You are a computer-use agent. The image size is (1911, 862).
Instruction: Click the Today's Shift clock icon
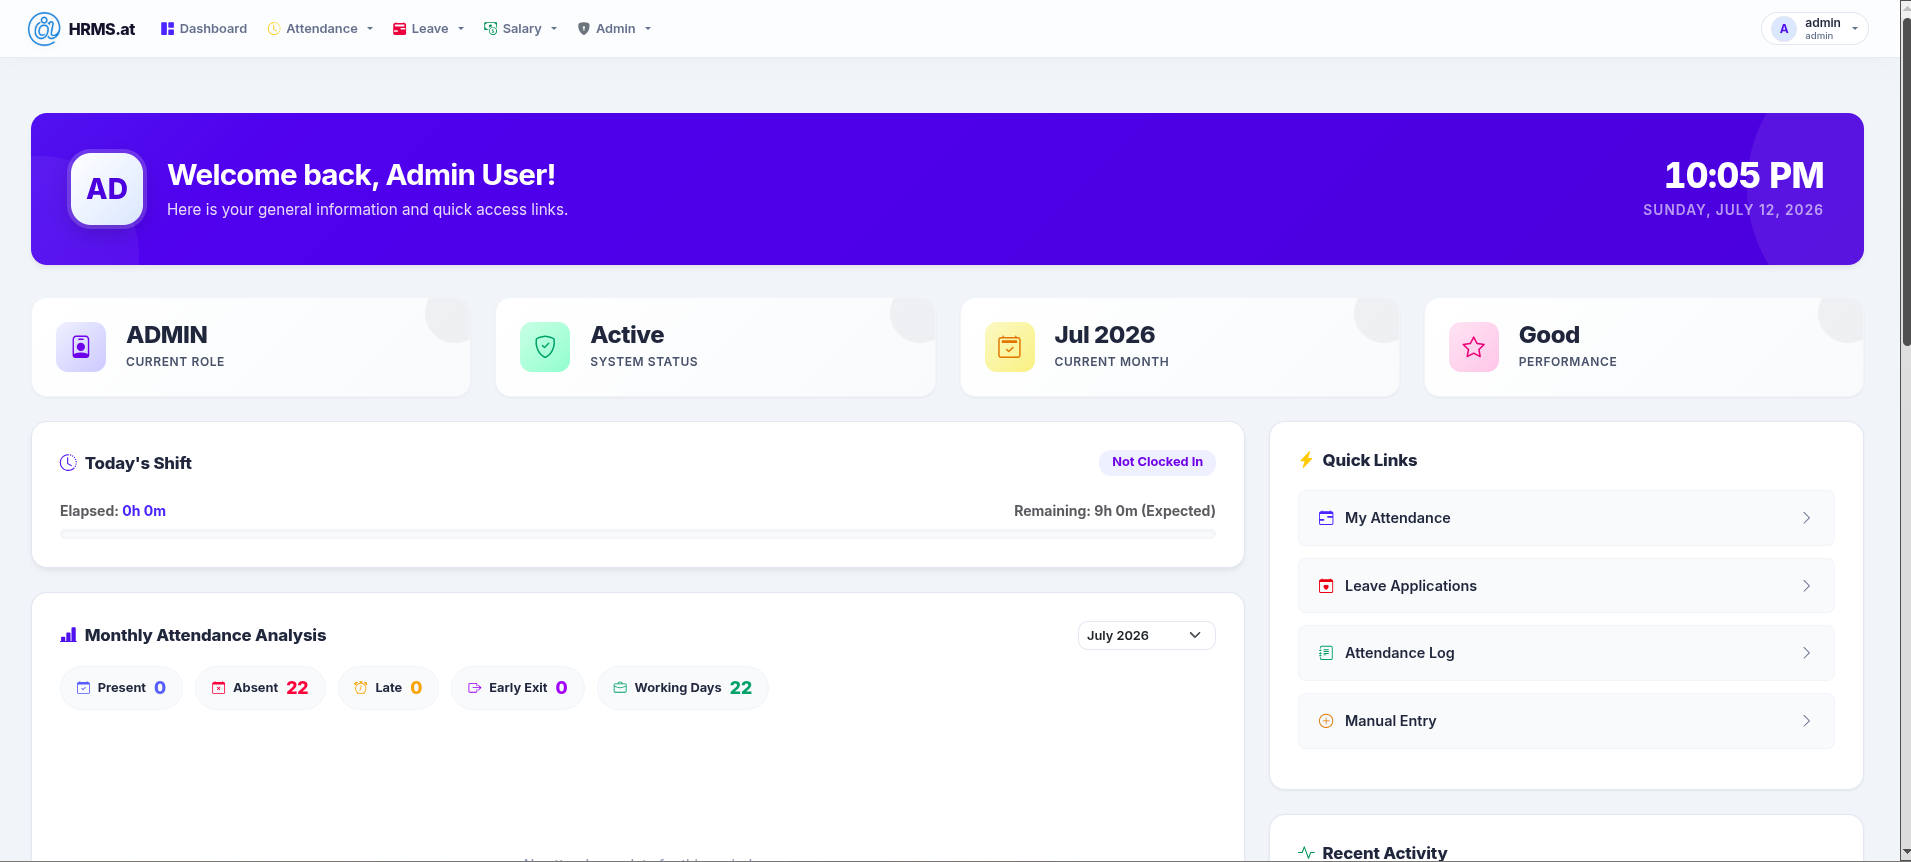[x=68, y=462]
